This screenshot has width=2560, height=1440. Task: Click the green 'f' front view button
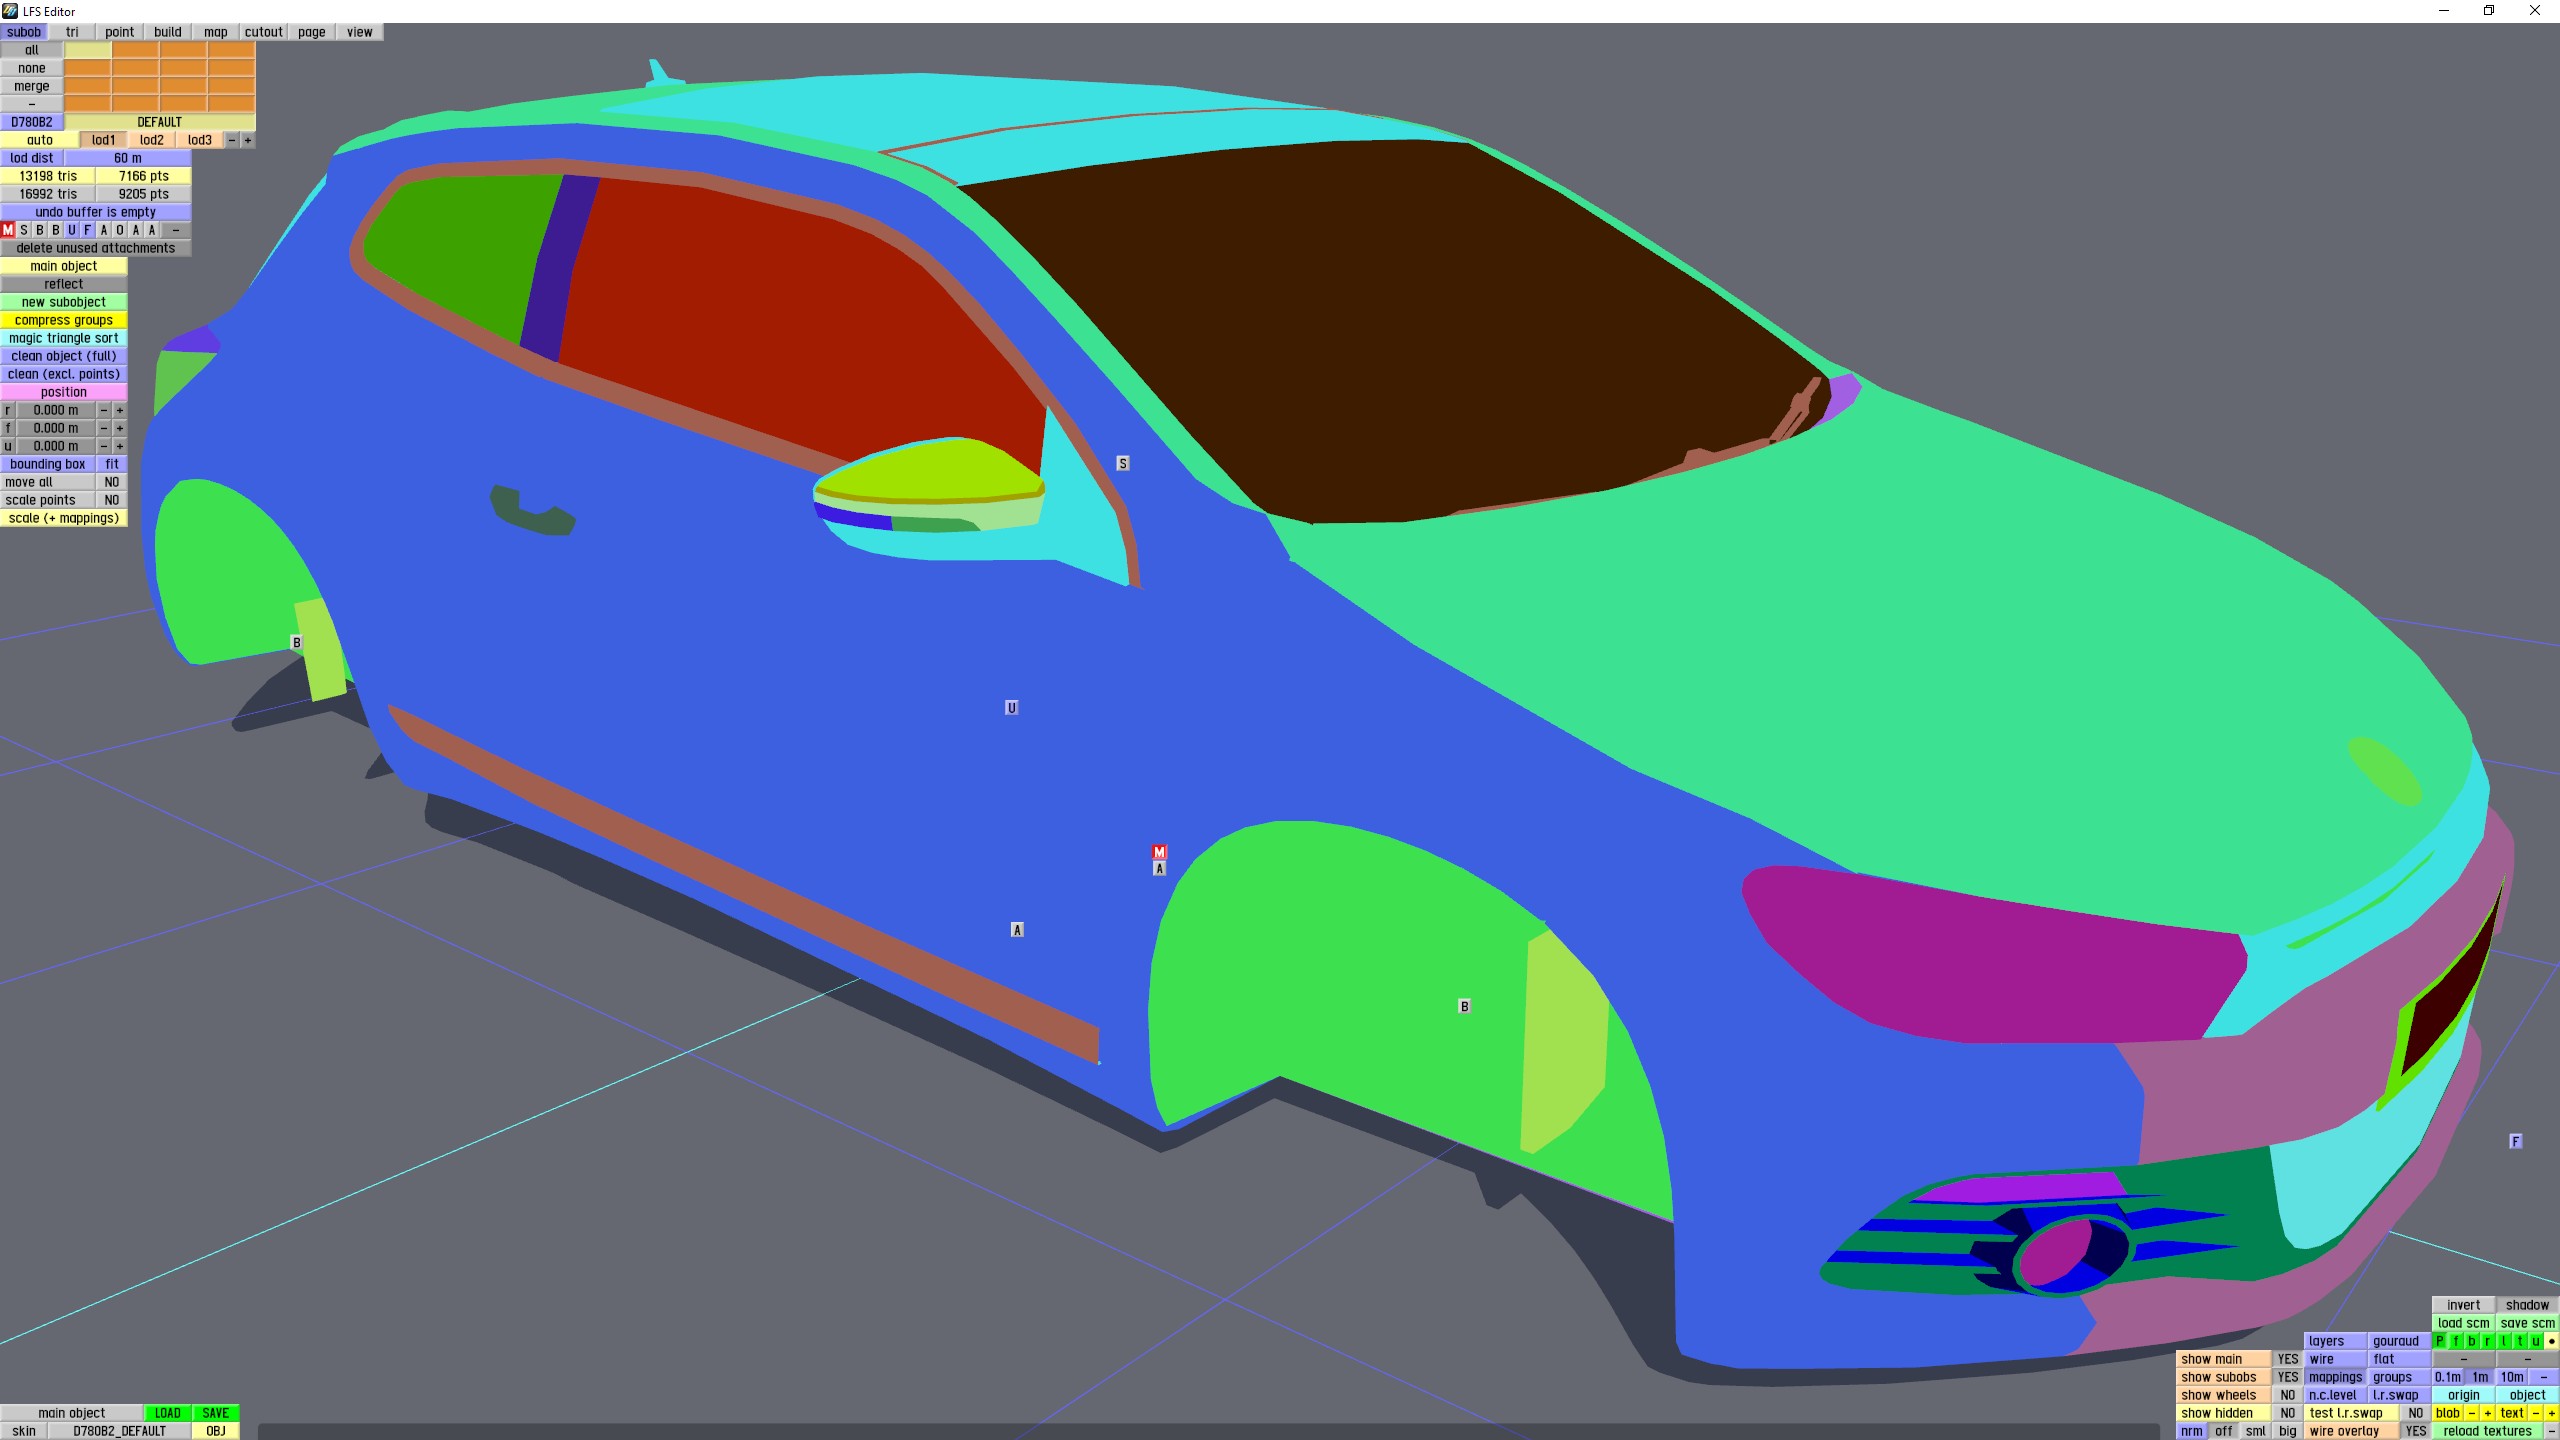[2456, 1341]
